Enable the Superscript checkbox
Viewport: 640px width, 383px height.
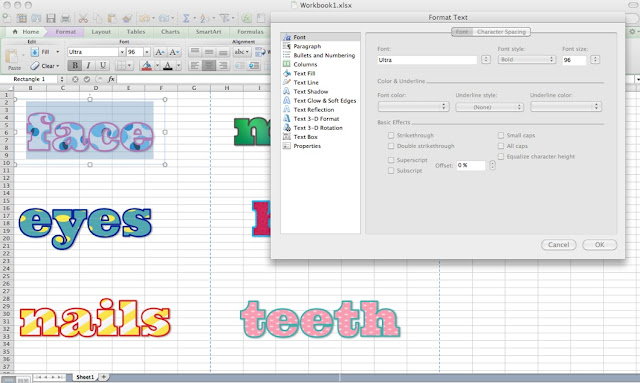click(x=391, y=160)
